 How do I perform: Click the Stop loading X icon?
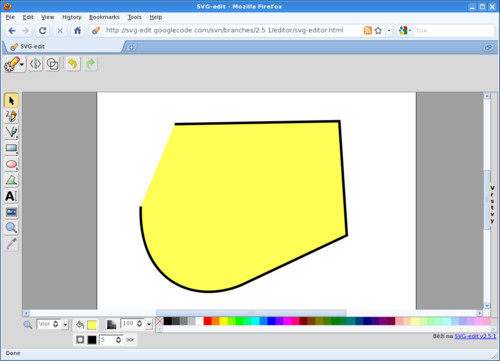[x=60, y=31]
